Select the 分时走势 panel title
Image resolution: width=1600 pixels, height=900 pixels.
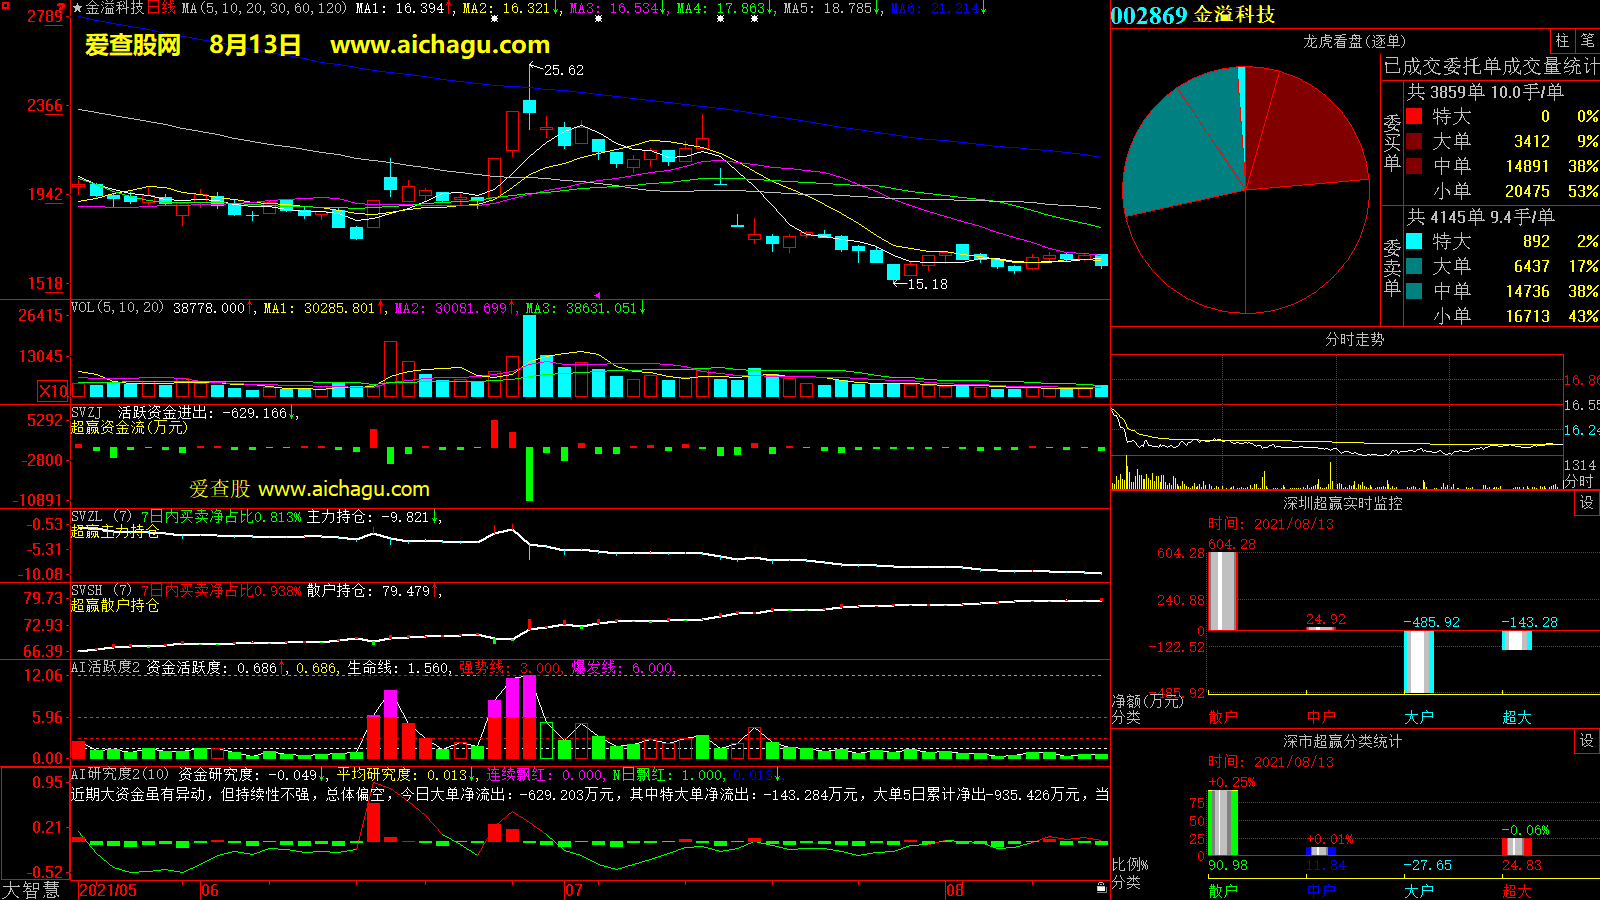coord(1354,340)
